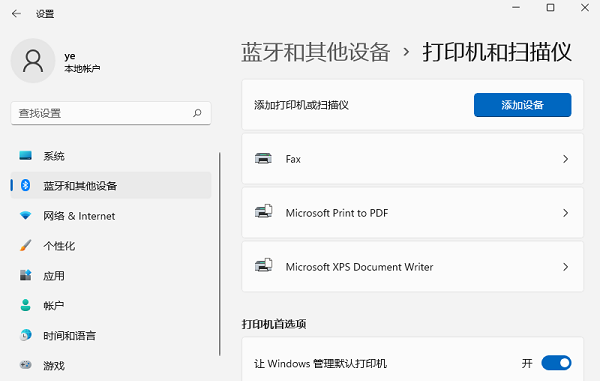The width and height of the screenshot is (600, 381).
Task: Click the 查找设置 search field
Action: [111, 113]
